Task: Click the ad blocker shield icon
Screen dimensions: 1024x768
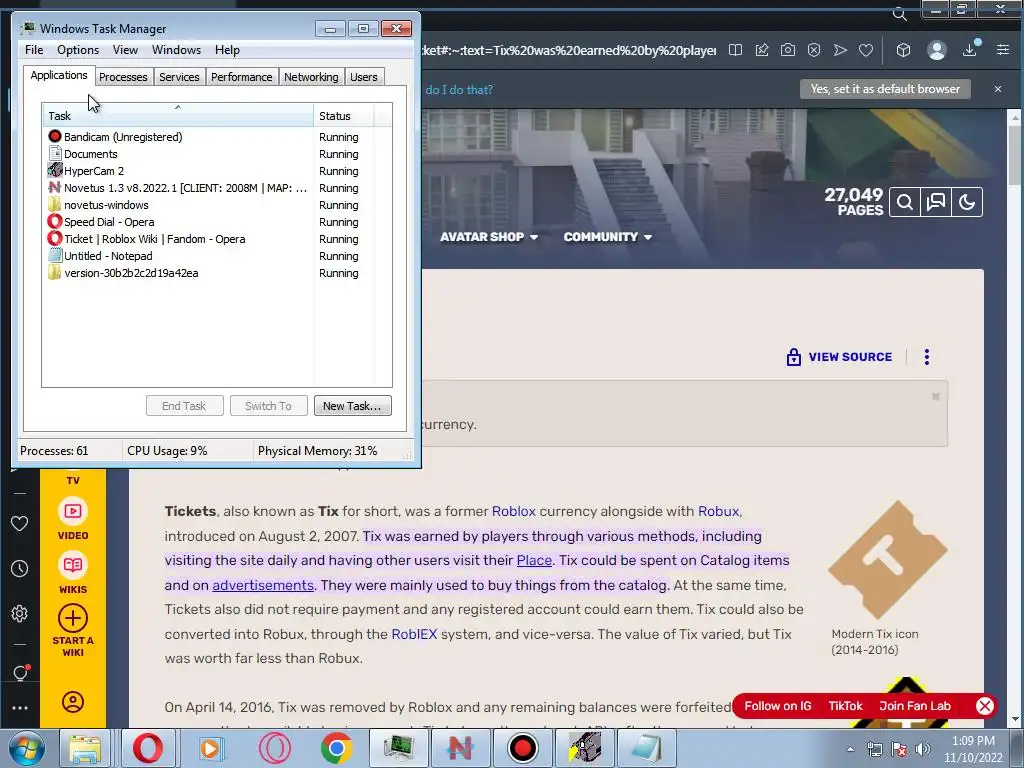Action: (x=814, y=50)
